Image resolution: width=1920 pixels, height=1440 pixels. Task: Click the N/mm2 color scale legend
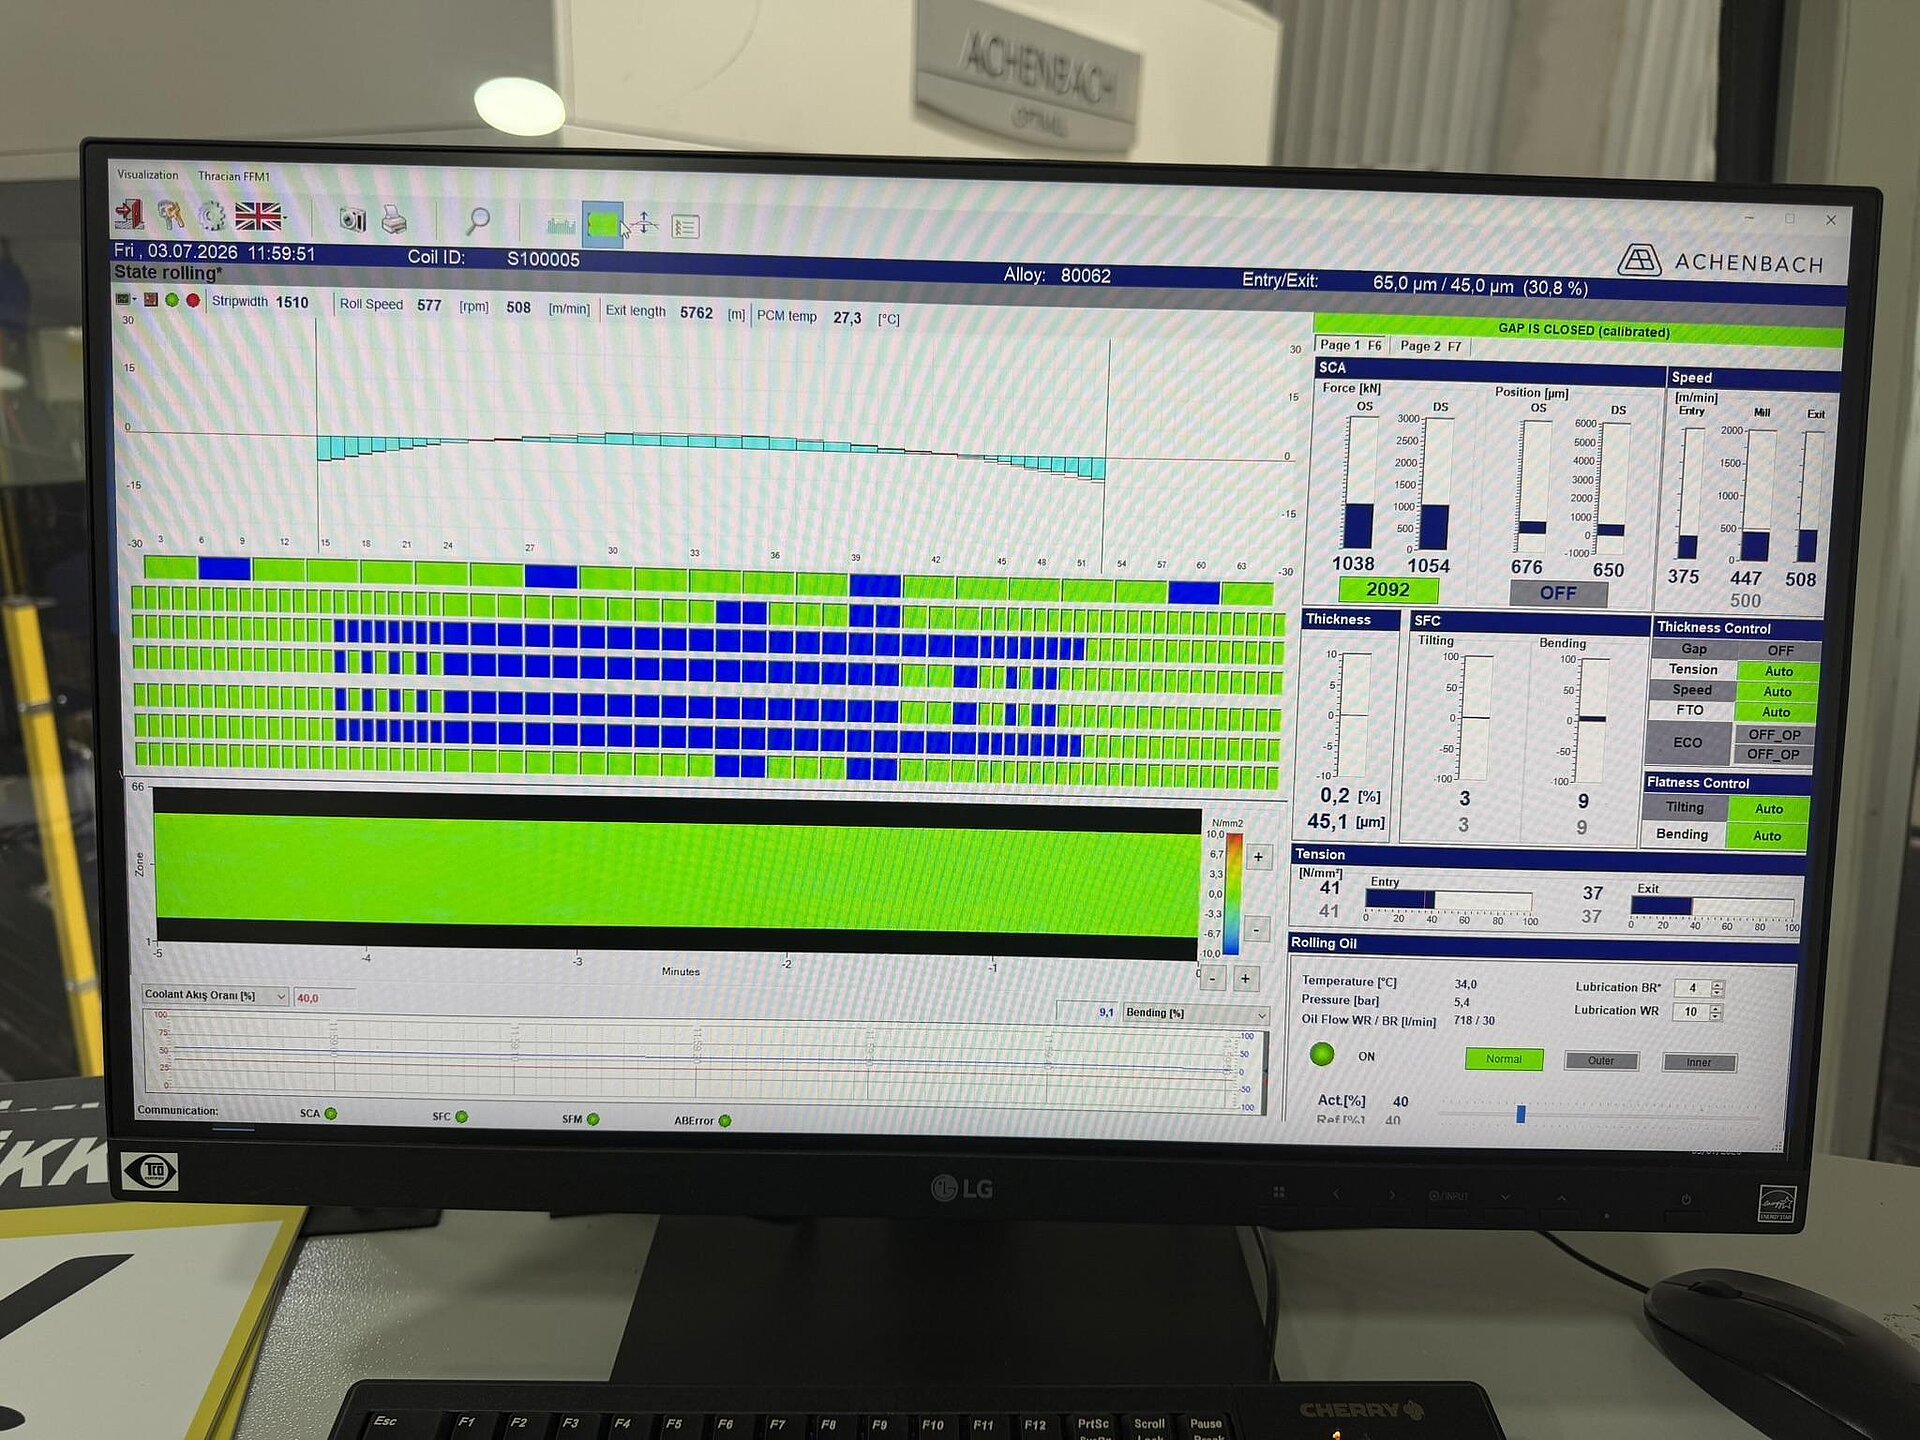[x=1233, y=893]
